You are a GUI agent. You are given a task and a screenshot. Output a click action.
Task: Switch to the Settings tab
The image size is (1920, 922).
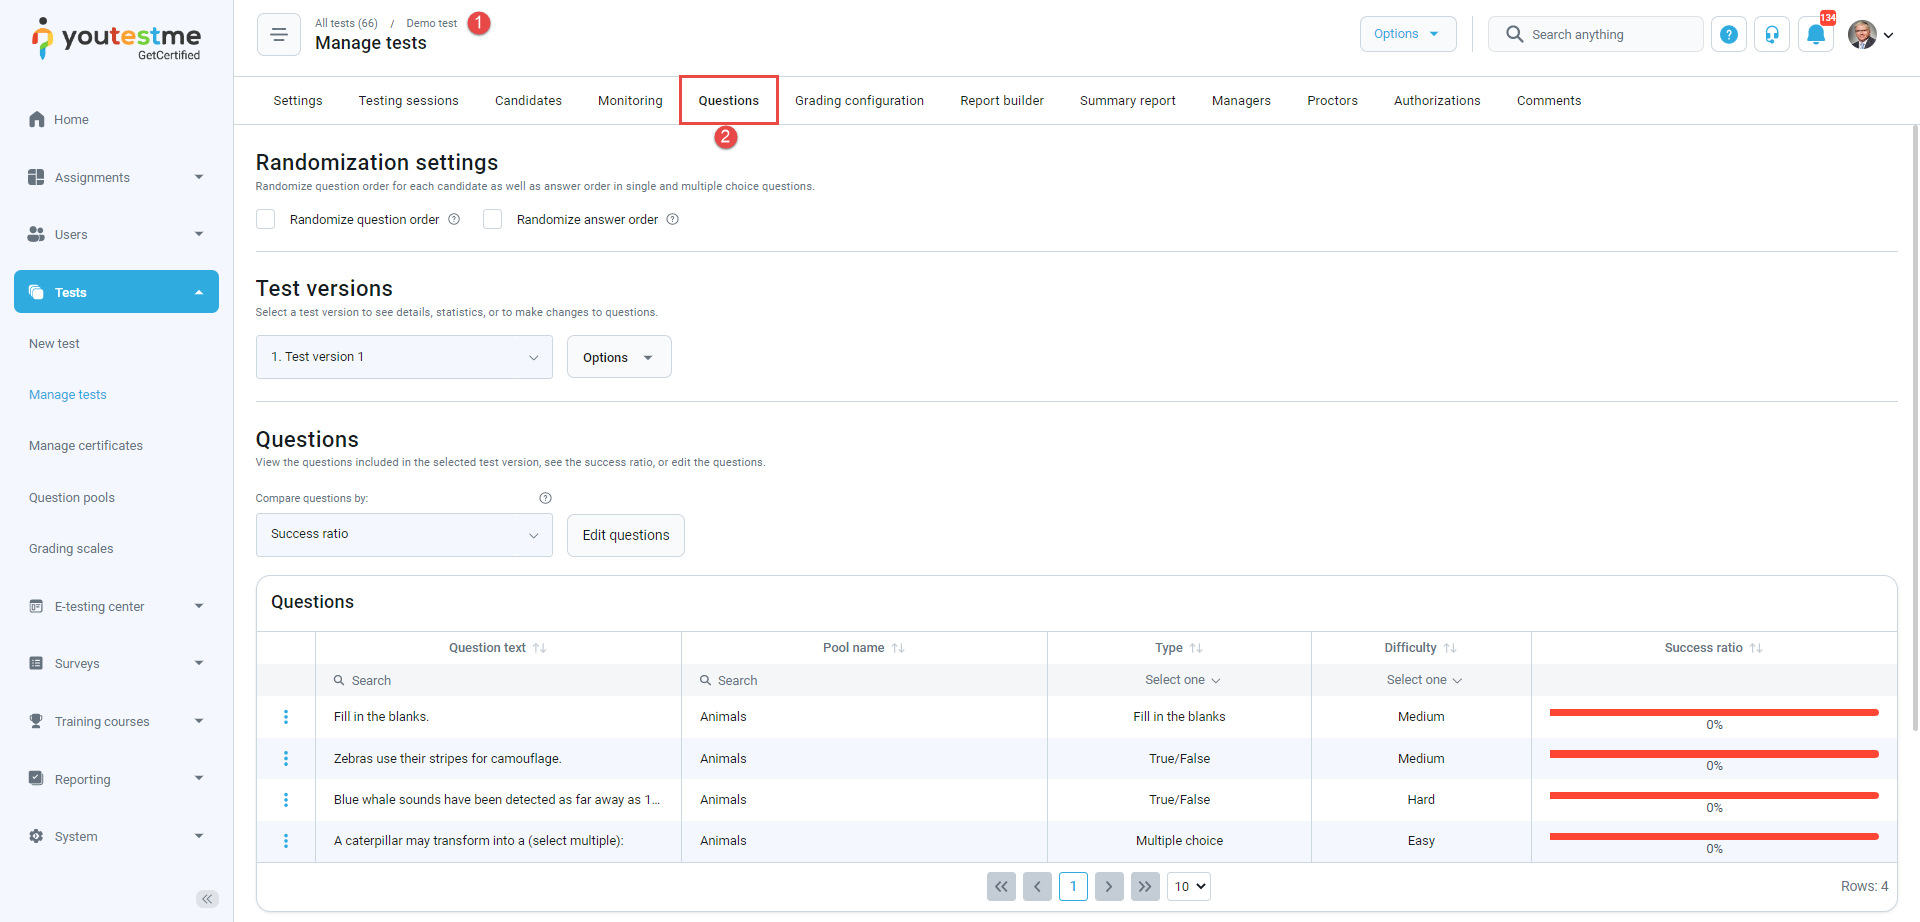pyautogui.click(x=298, y=101)
